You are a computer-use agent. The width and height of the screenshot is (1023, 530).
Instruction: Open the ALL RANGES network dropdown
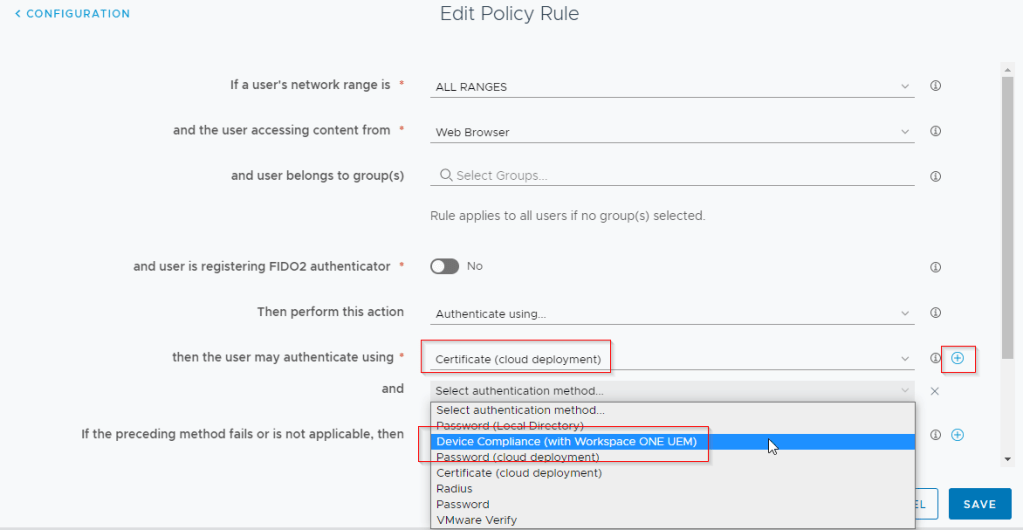pyautogui.click(x=672, y=87)
